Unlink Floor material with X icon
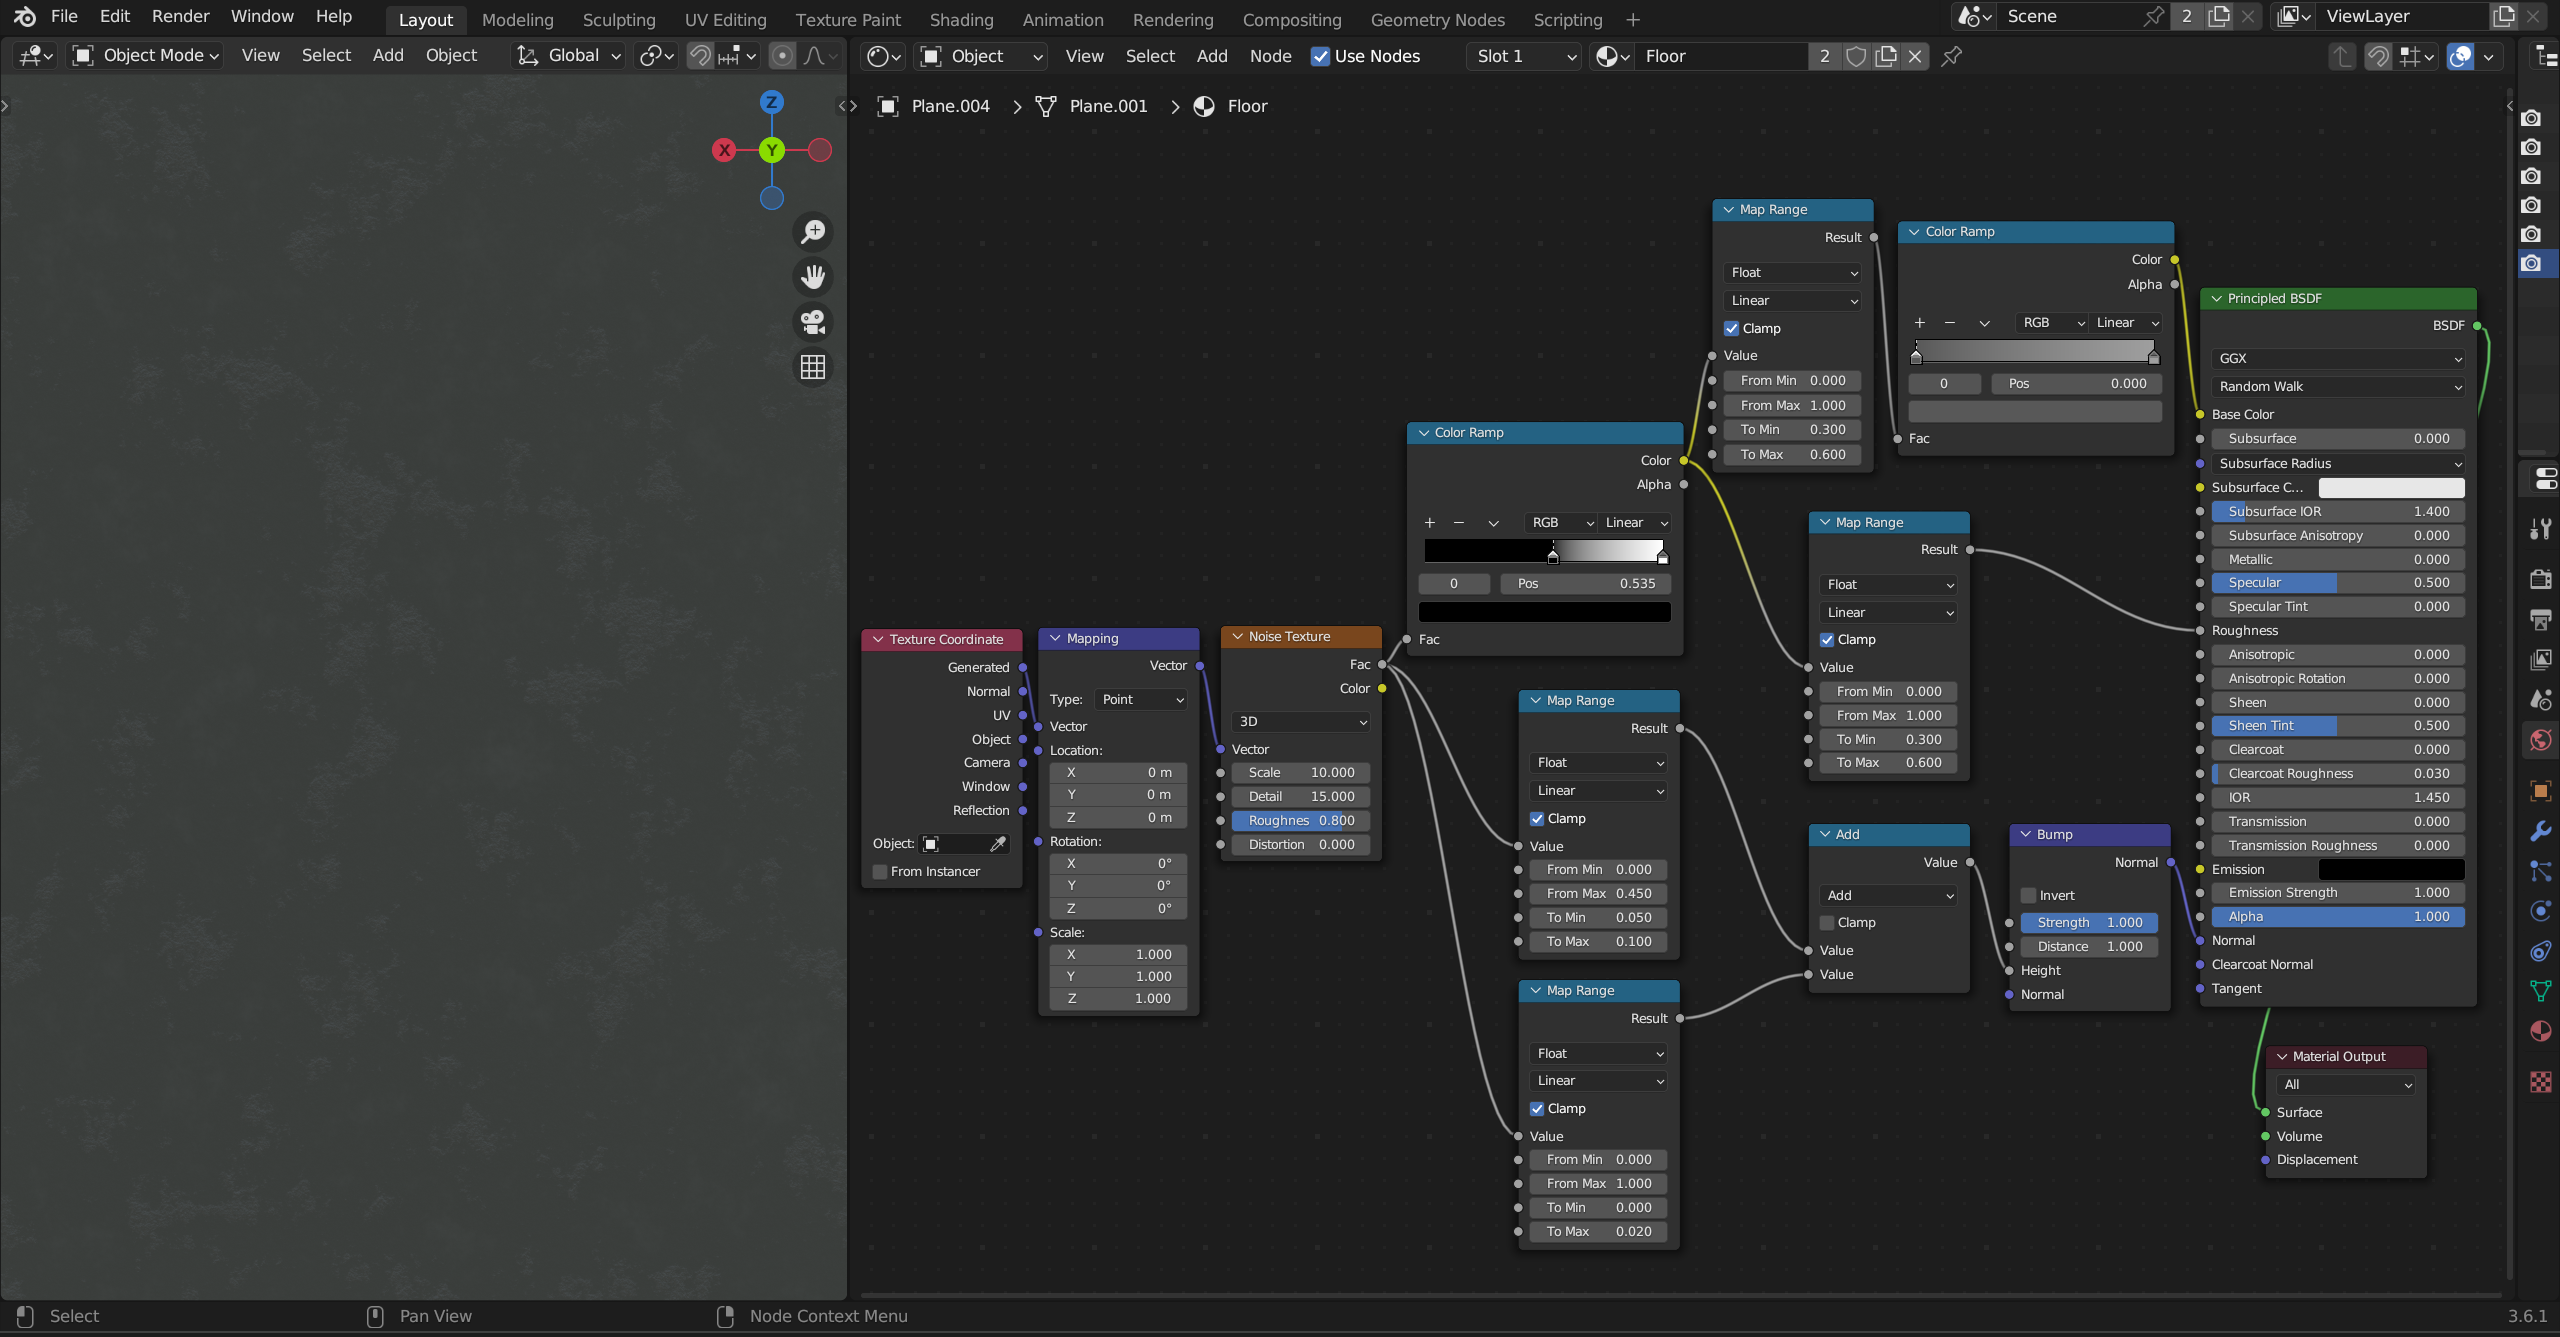This screenshot has width=2560, height=1337. click(x=1915, y=56)
